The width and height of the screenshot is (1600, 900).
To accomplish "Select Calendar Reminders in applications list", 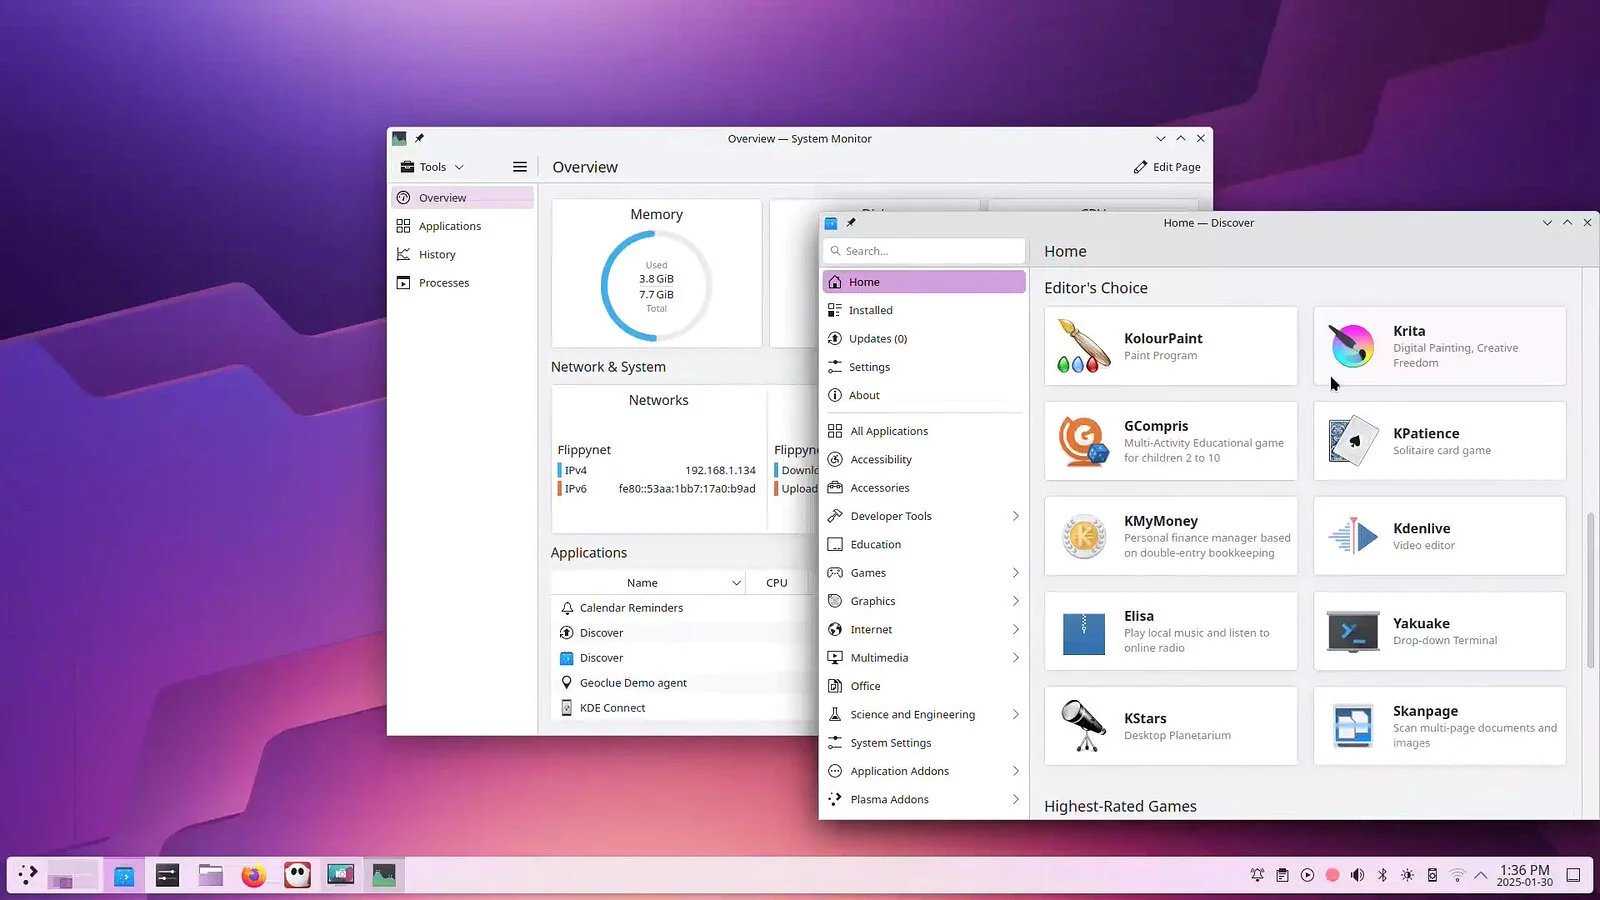I will [x=684, y=608].
